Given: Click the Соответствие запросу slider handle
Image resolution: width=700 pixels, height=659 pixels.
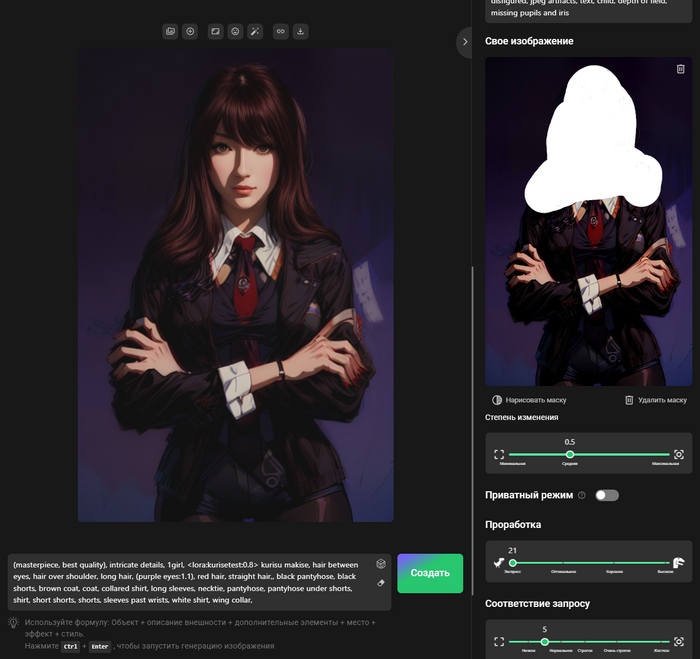Looking at the screenshot, I should coord(545,642).
